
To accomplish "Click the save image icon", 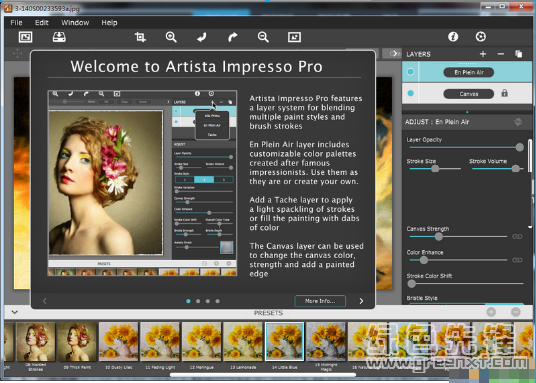I will (x=59, y=37).
